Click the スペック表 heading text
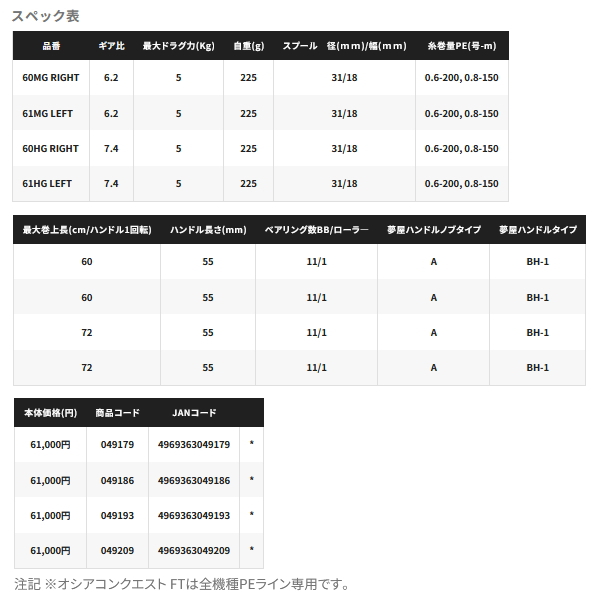 46,16
